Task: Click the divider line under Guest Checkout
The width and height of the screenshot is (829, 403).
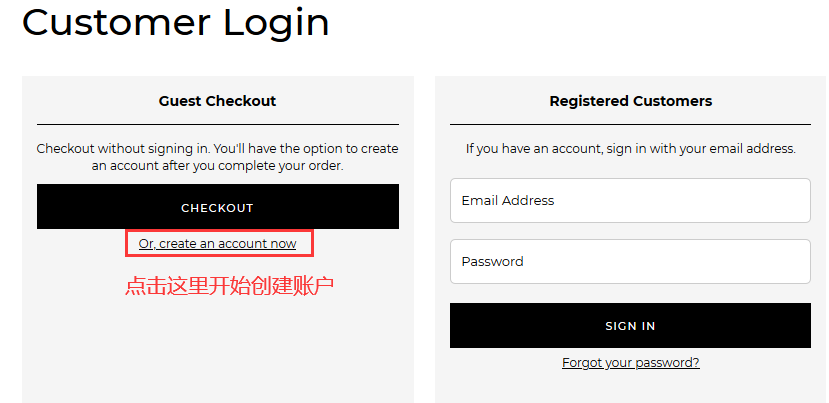Action: click(217, 124)
